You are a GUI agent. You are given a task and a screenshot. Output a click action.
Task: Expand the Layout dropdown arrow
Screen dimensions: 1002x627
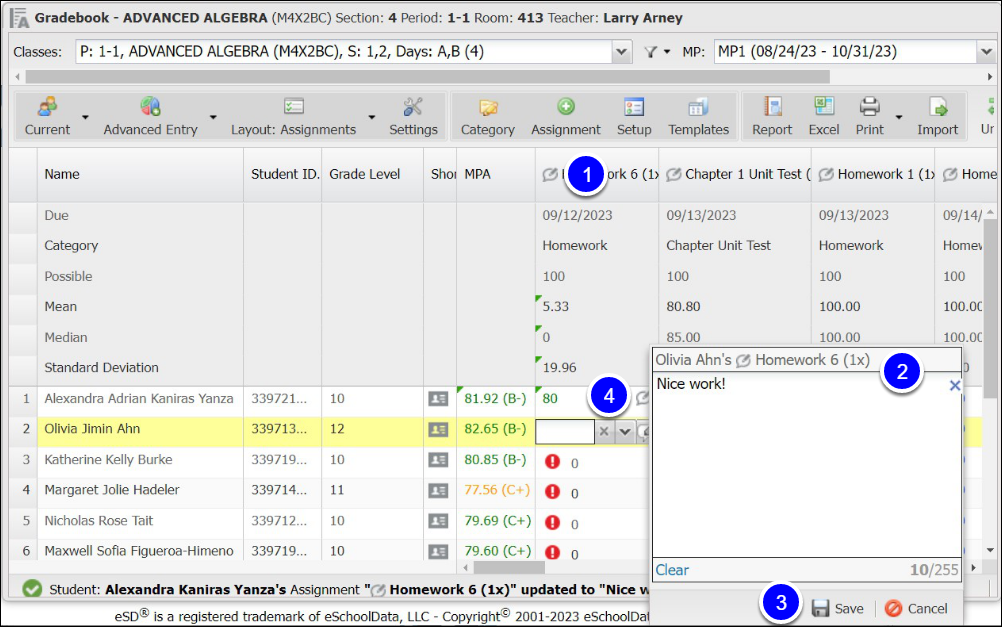point(371,117)
